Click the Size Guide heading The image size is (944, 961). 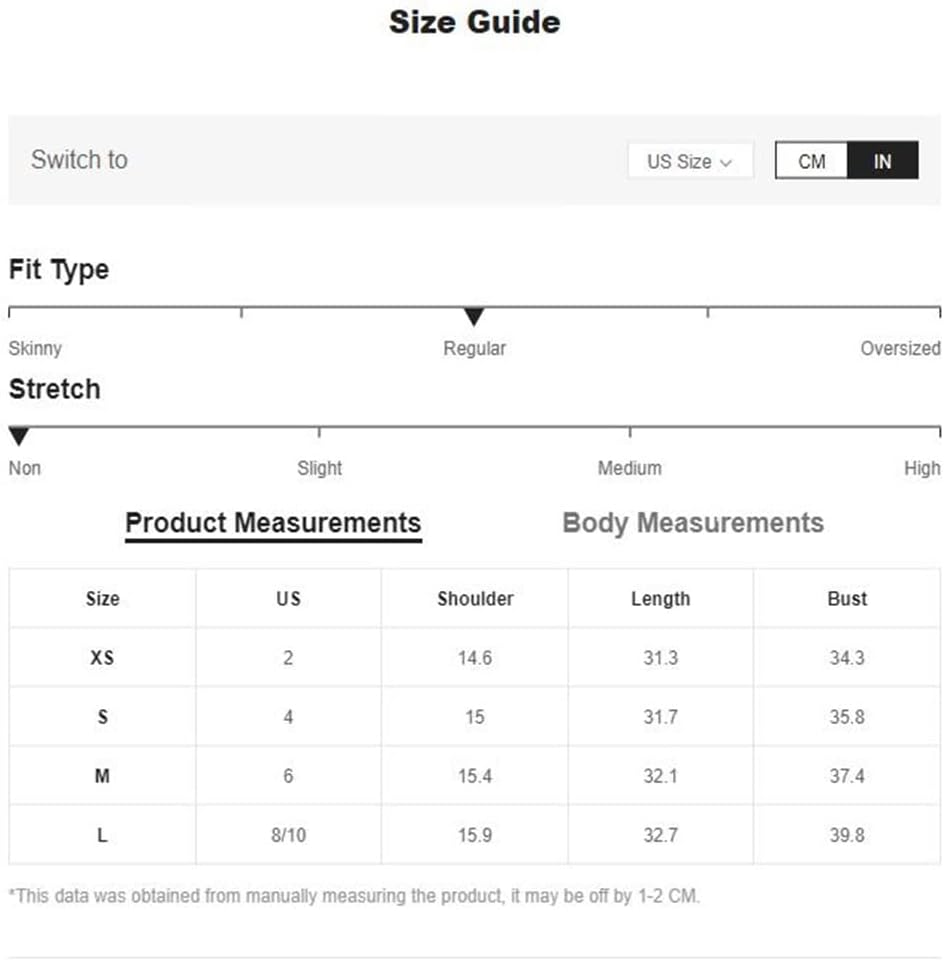click(x=474, y=22)
